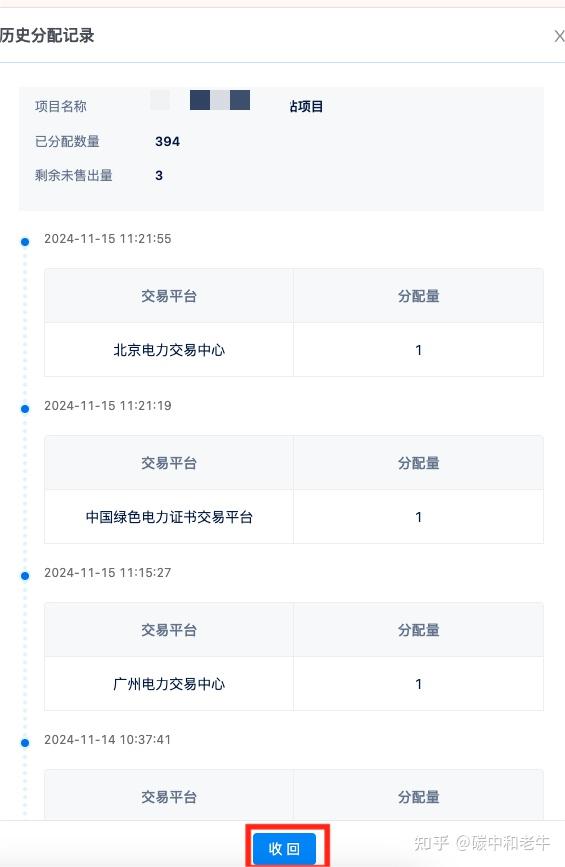The height and width of the screenshot is (867, 565).
Task: Click the 2024-11-14 10:37:41 timestamp
Action: (x=108, y=740)
